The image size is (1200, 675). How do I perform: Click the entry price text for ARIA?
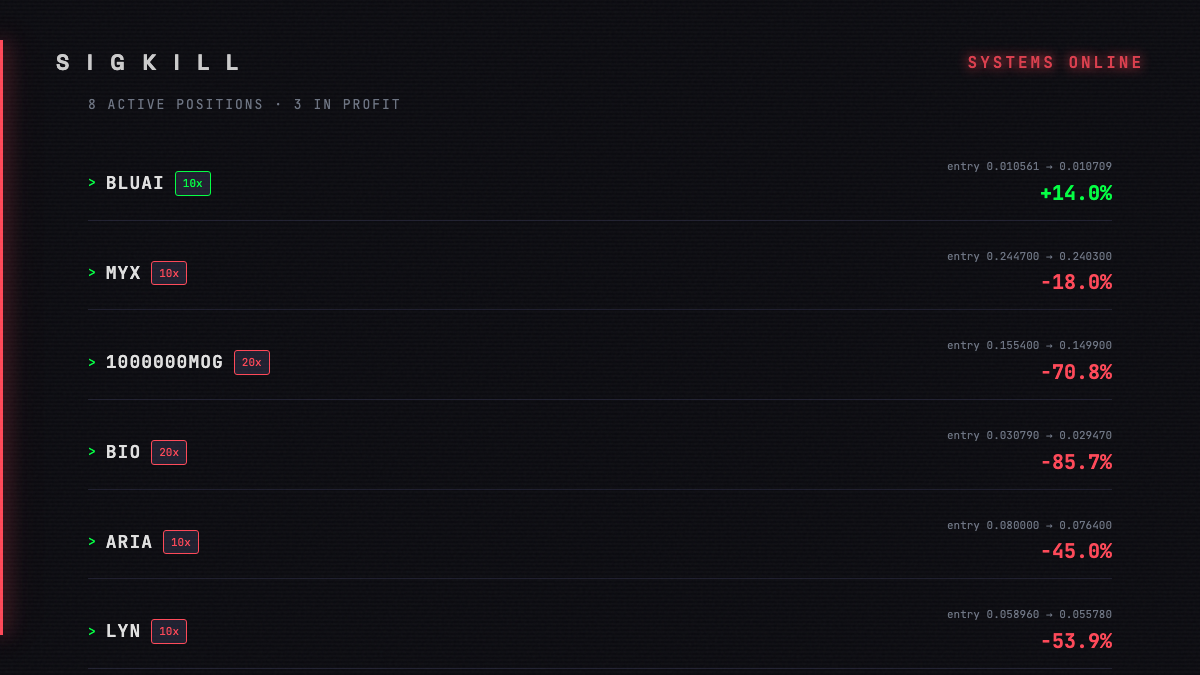1029,525
